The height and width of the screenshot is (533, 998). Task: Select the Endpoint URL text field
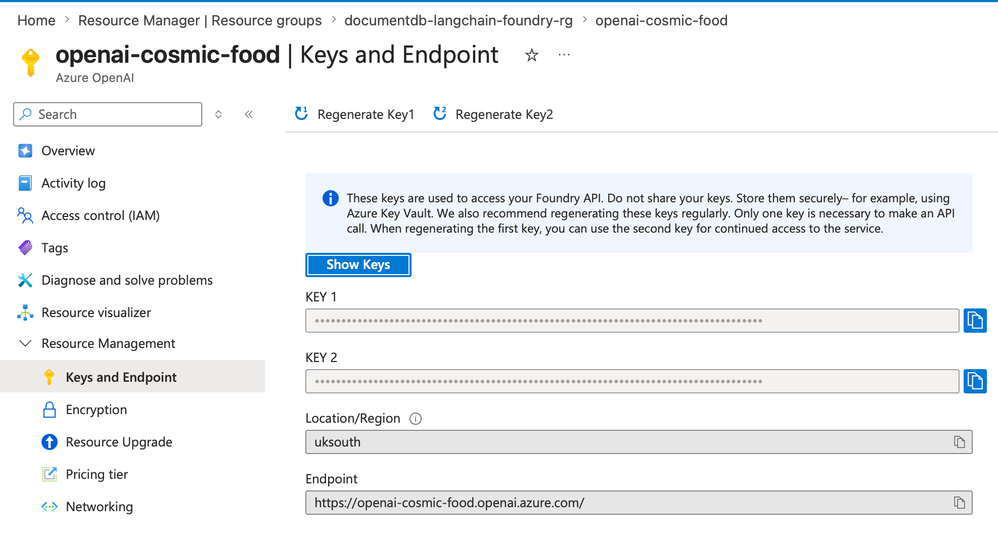tap(620, 503)
